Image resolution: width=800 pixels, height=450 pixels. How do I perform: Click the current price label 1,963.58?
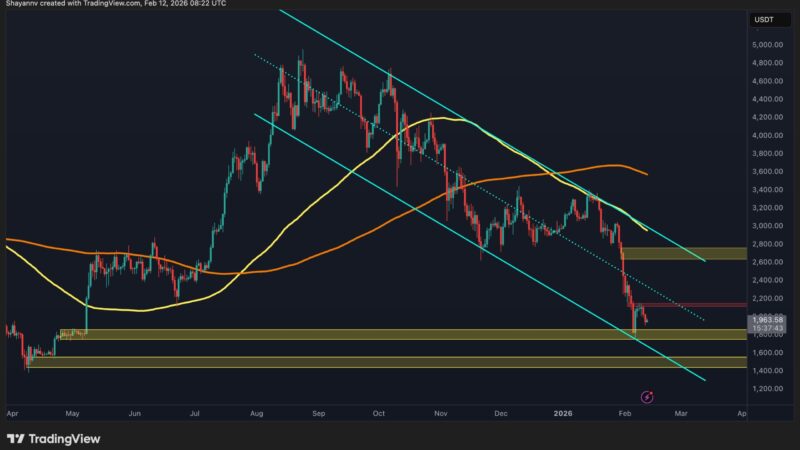tap(767, 320)
